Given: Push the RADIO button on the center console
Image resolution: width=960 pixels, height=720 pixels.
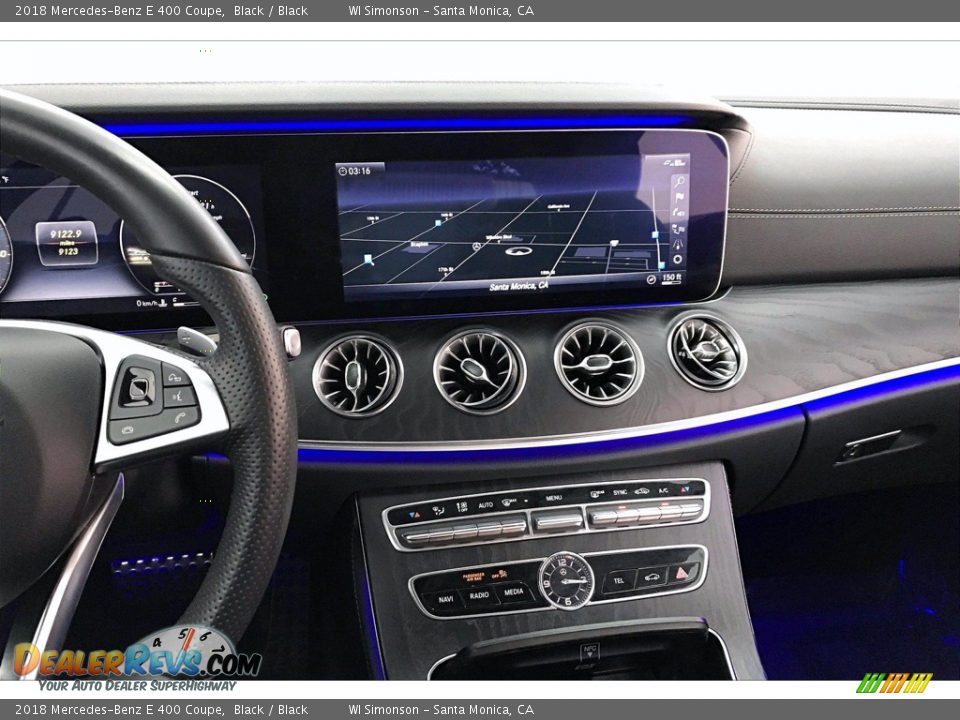Looking at the screenshot, I should click(479, 595).
